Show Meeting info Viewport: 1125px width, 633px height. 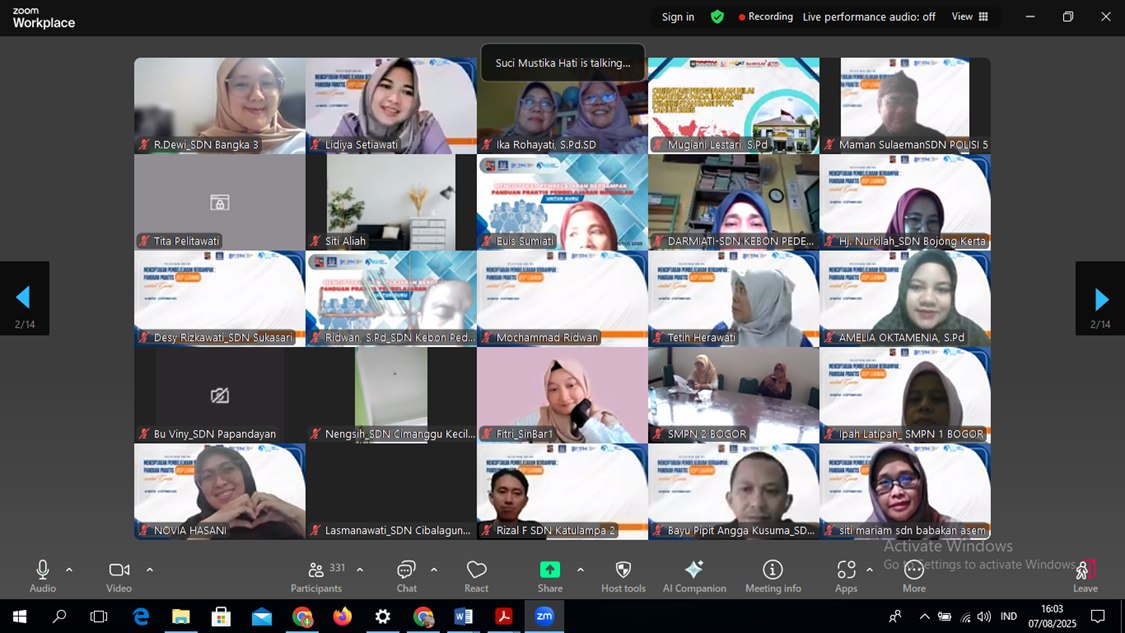[x=772, y=576]
